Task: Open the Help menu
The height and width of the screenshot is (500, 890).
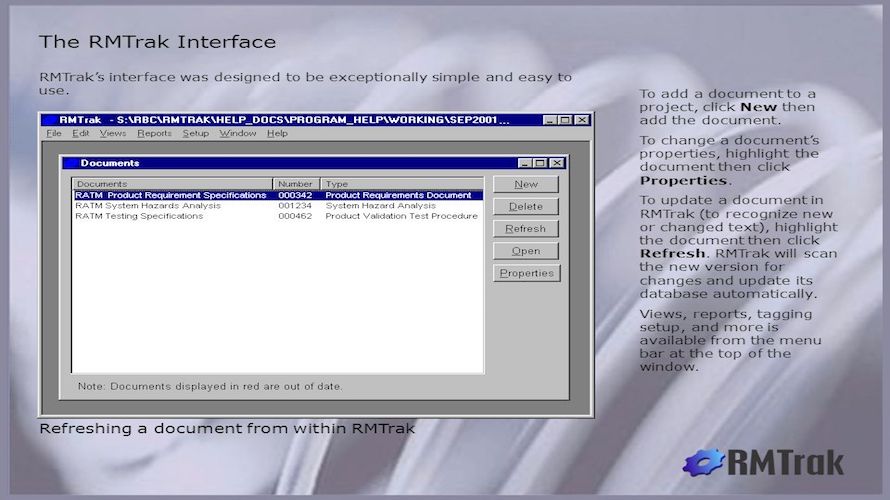Action: click(277, 133)
